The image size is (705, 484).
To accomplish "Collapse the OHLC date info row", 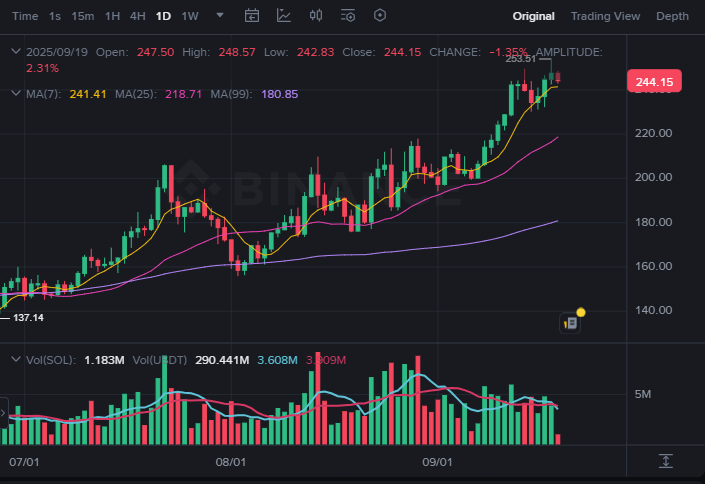I will [x=14, y=51].
